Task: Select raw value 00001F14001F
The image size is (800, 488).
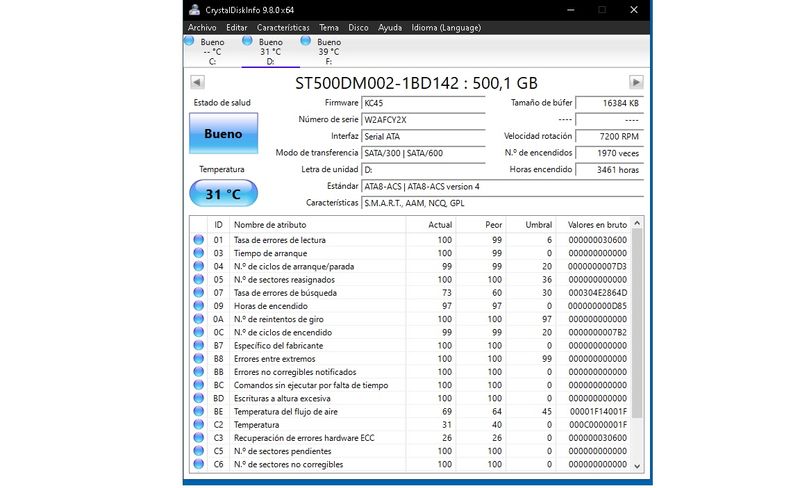Action: pos(598,411)
